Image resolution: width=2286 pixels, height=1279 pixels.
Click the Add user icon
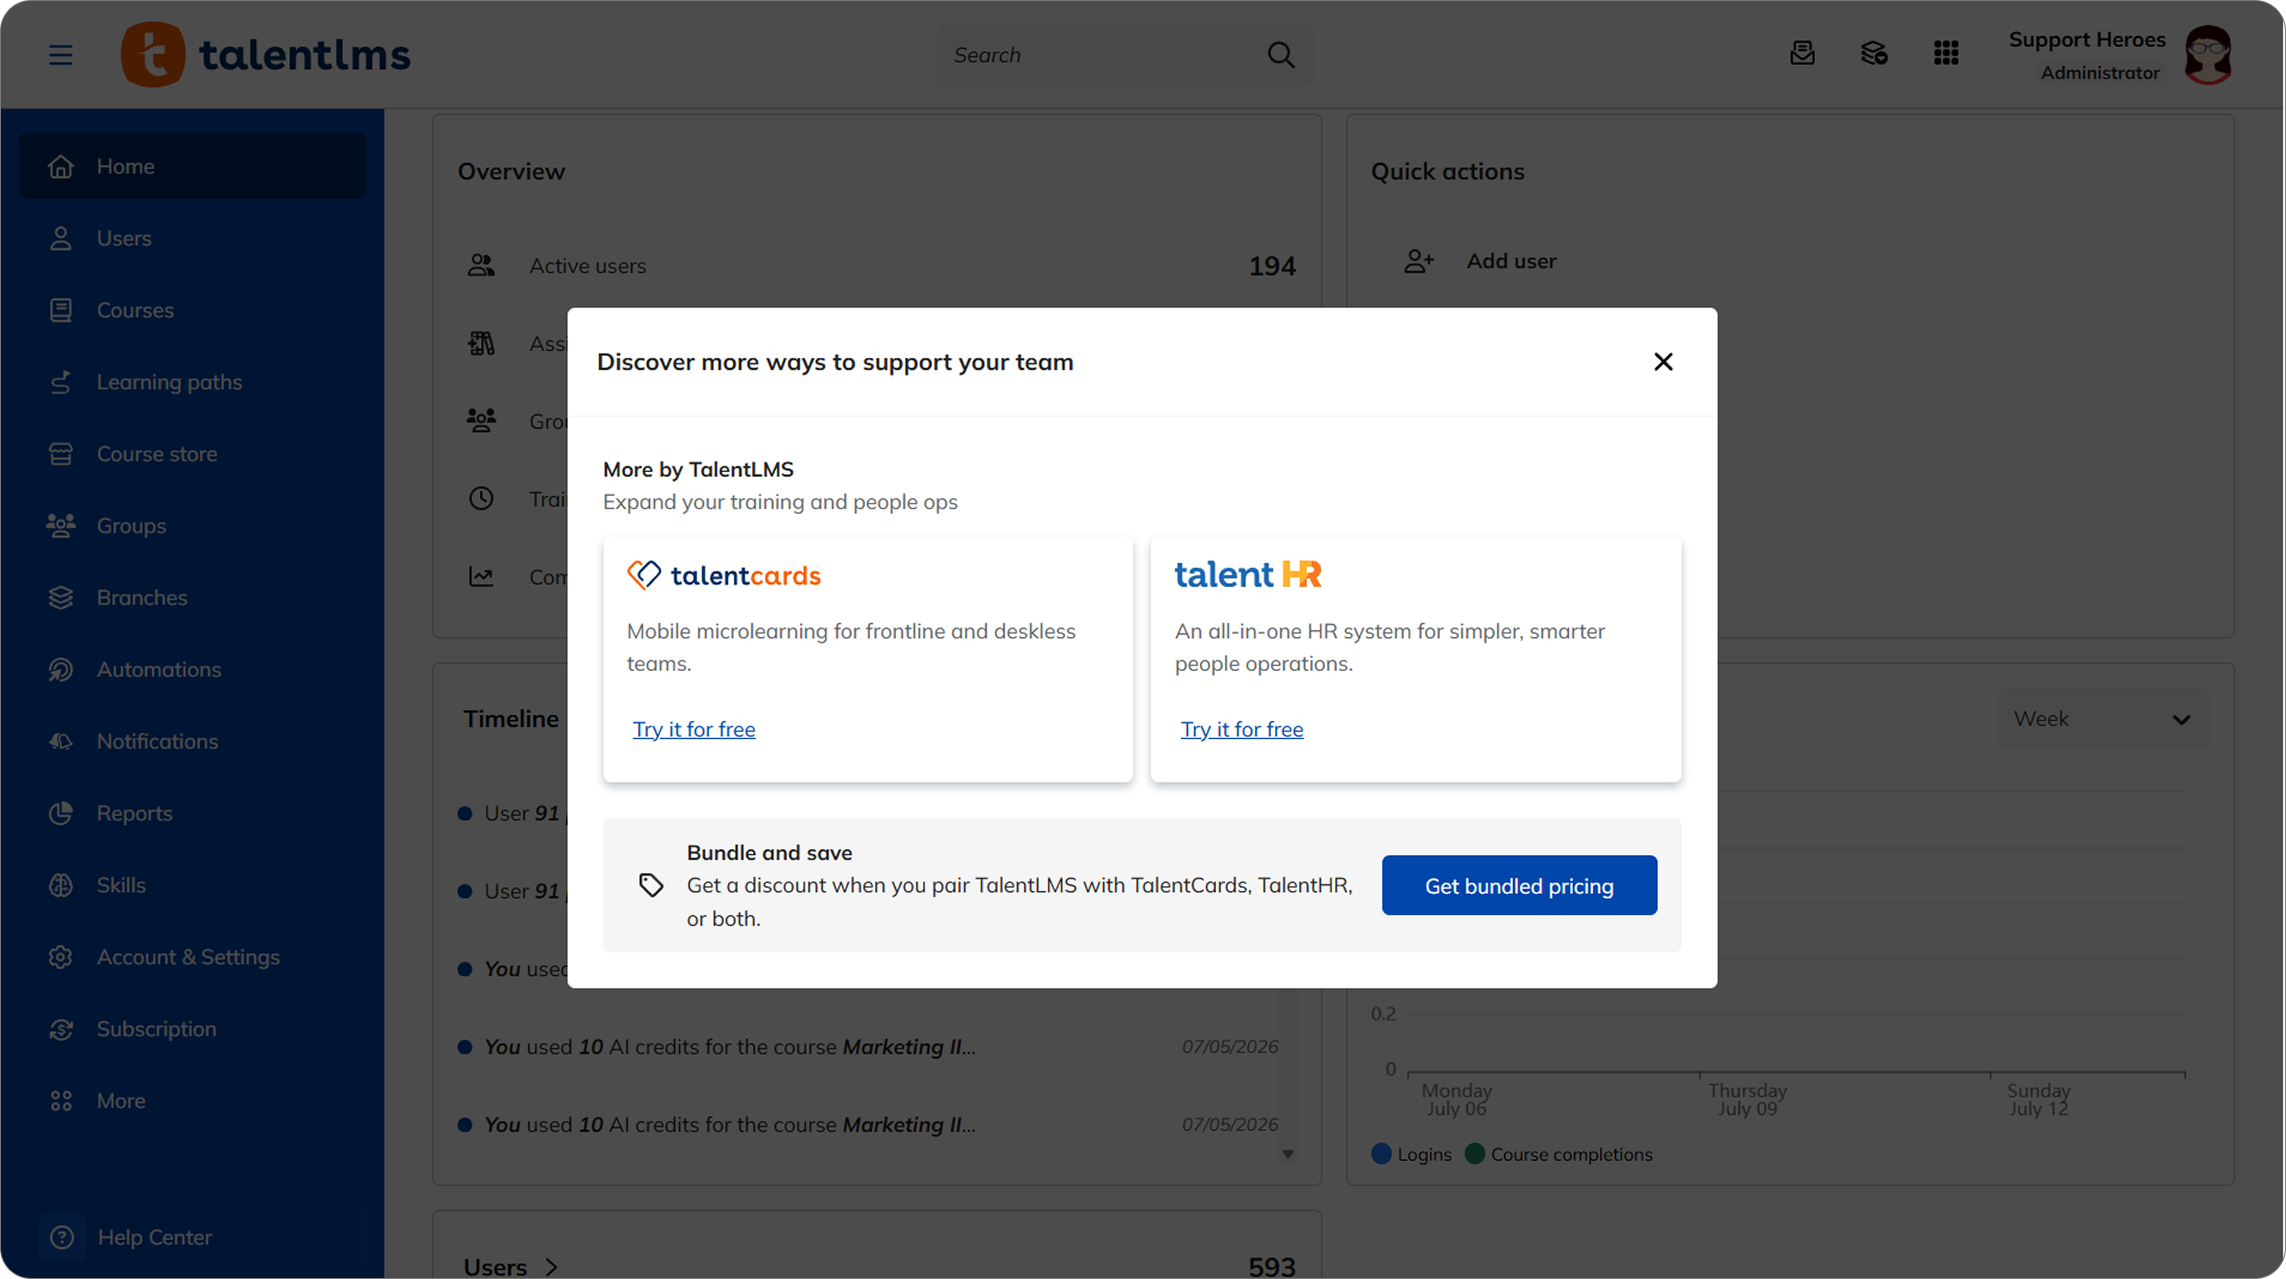point(1419,261)
